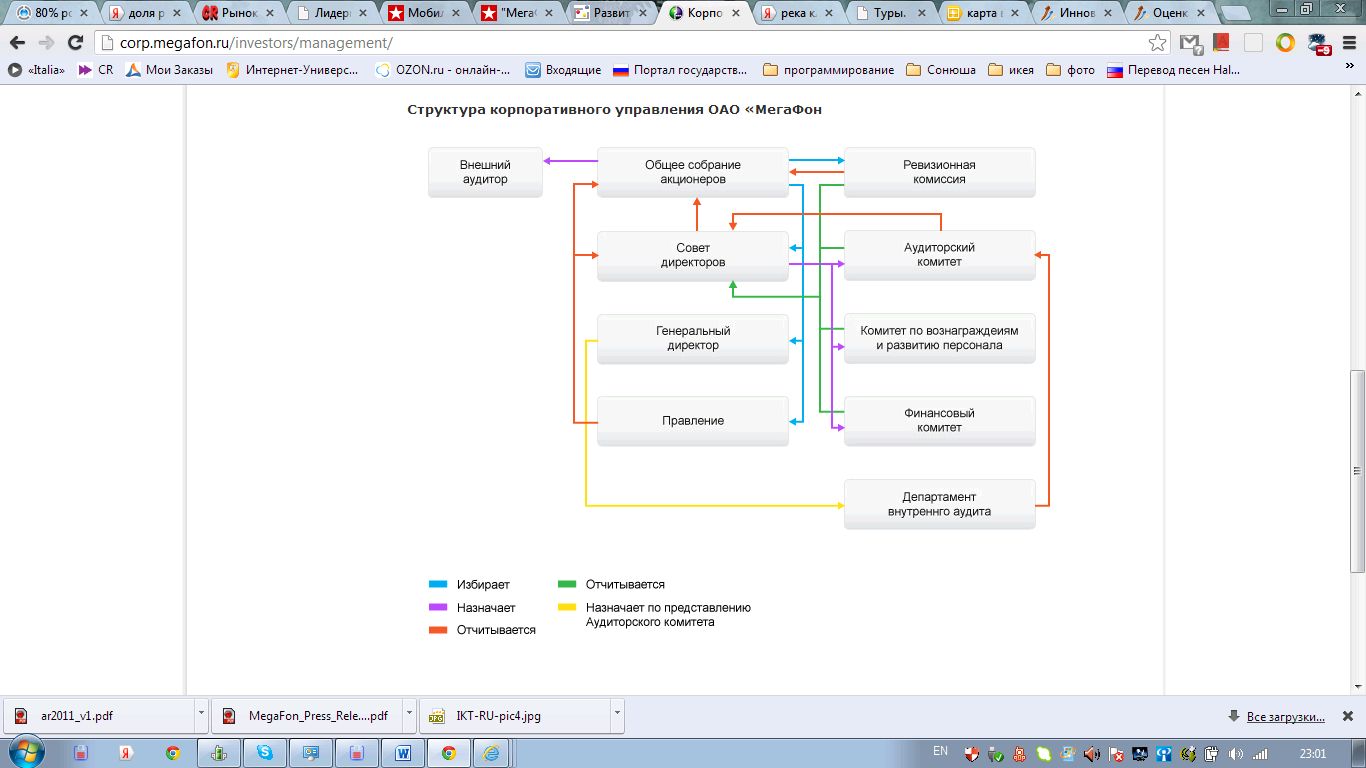
Task: Open the Gmail extension icon
Action: coord(1189,43)
